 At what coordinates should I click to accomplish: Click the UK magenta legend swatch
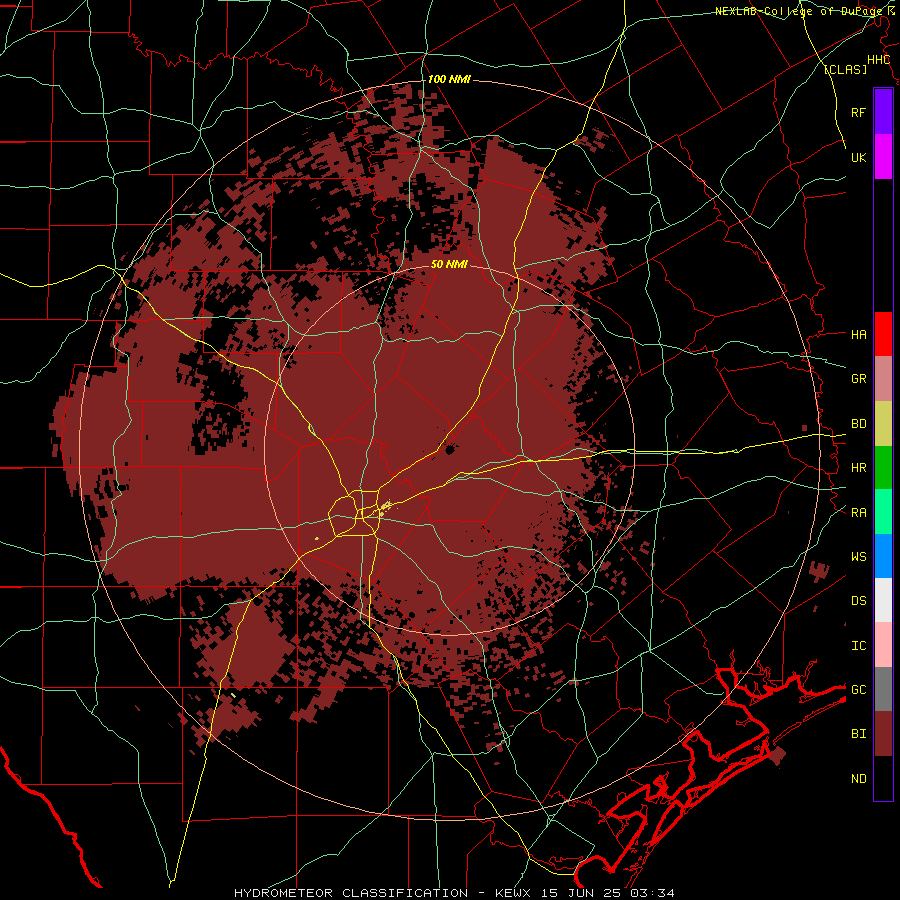pyautogui.click(x=883, y=157)
